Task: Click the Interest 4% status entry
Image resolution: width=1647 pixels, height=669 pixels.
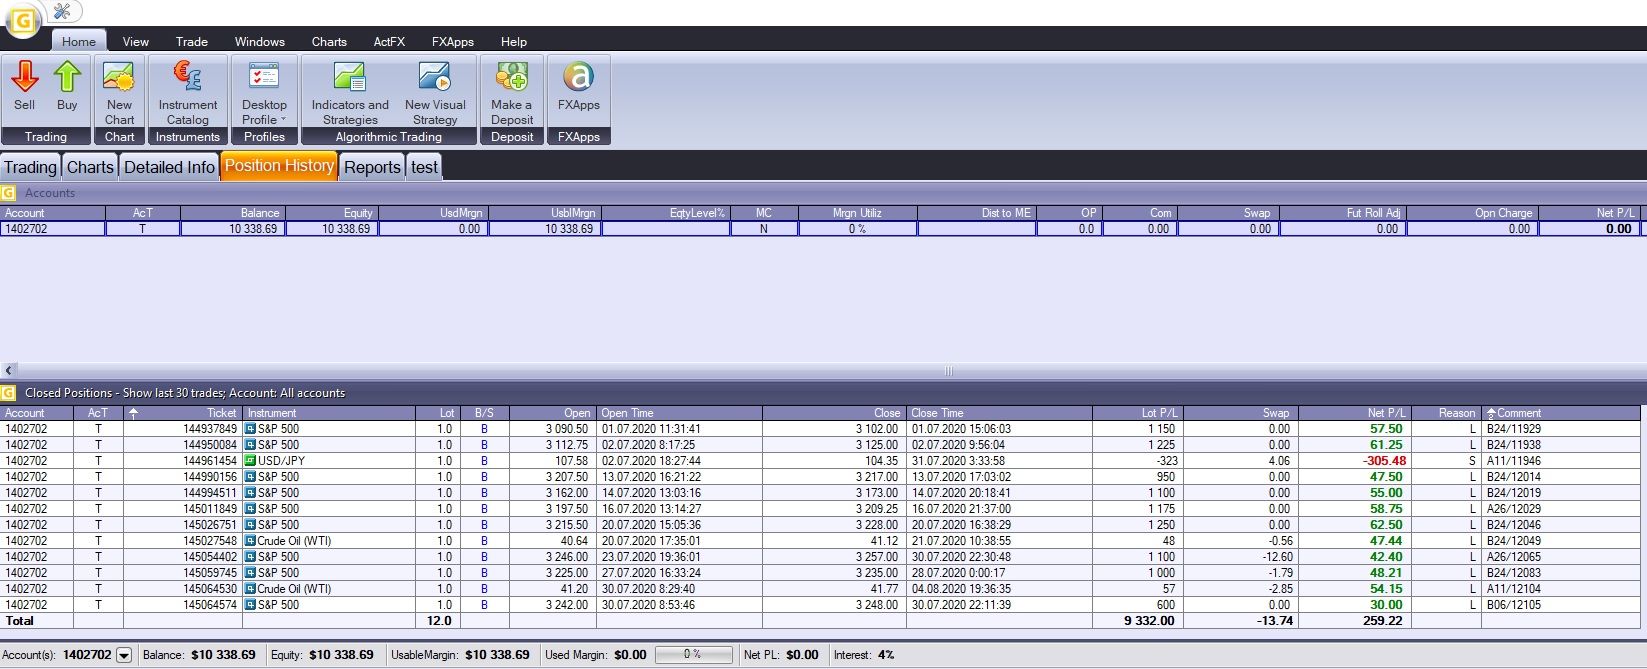Action: 864,655
